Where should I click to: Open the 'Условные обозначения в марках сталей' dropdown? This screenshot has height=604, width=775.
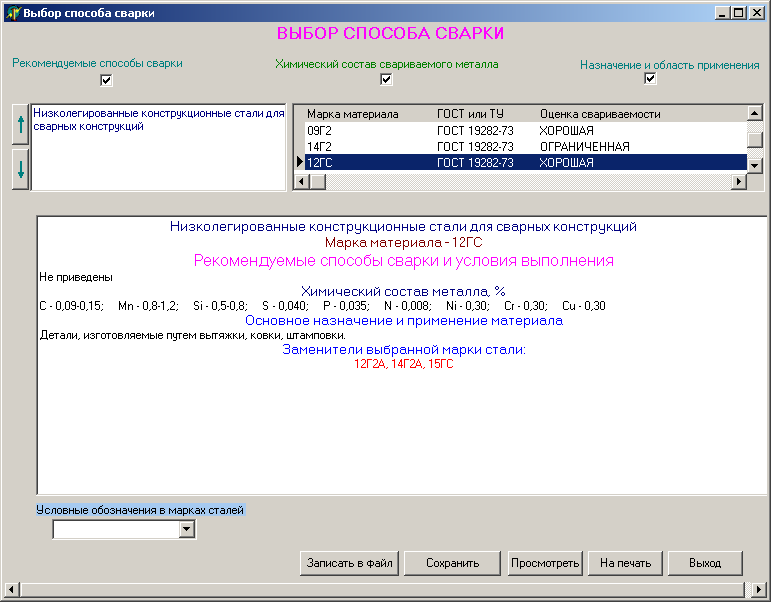coord(186,530)
